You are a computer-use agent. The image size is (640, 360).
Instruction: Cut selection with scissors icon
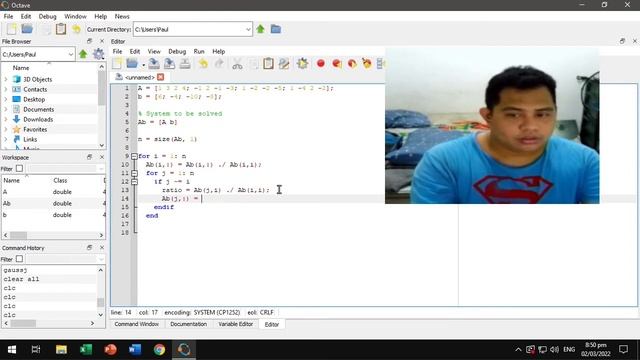(x=237, y=63)
